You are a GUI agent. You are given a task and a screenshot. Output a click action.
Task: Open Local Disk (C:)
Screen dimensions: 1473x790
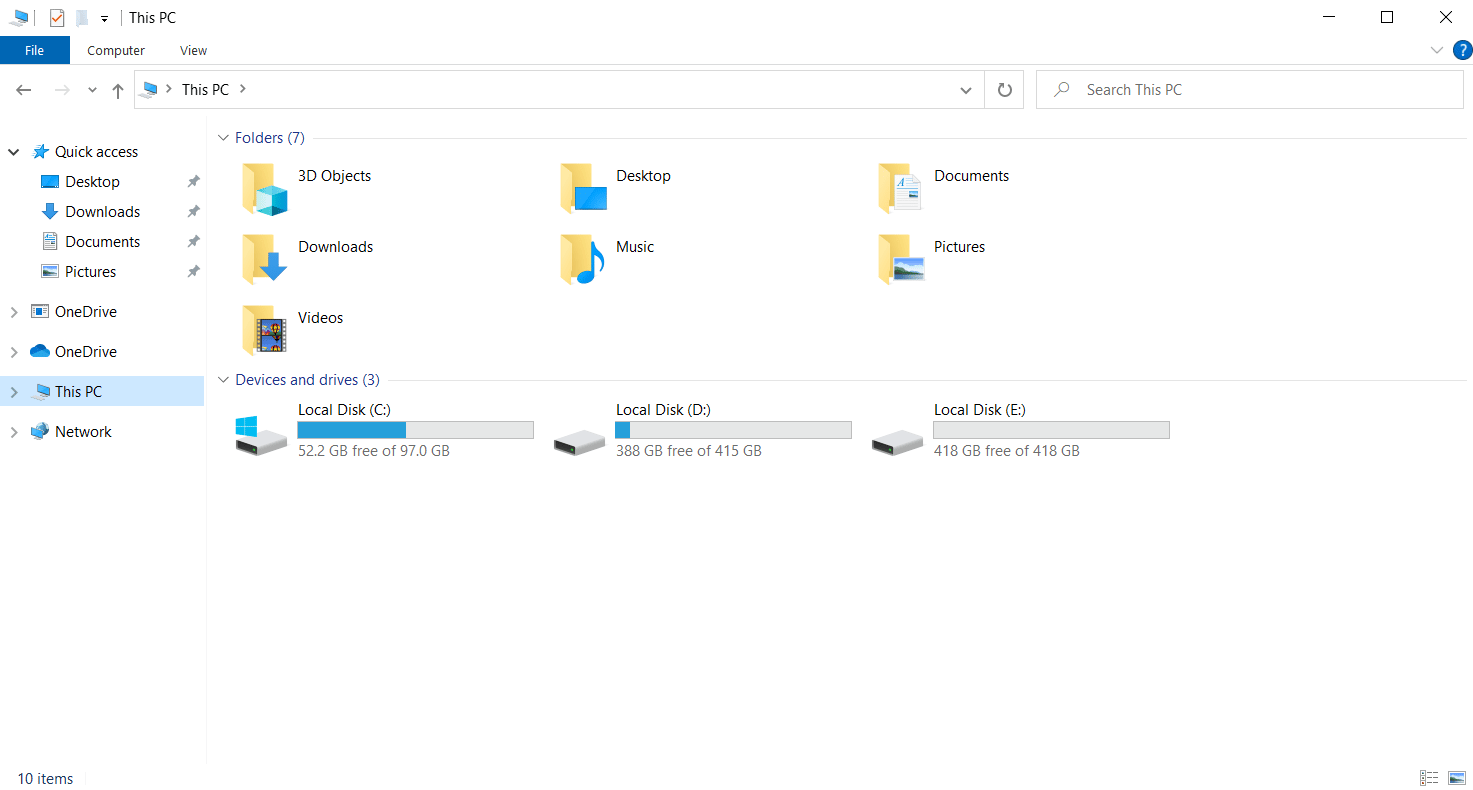344,409
